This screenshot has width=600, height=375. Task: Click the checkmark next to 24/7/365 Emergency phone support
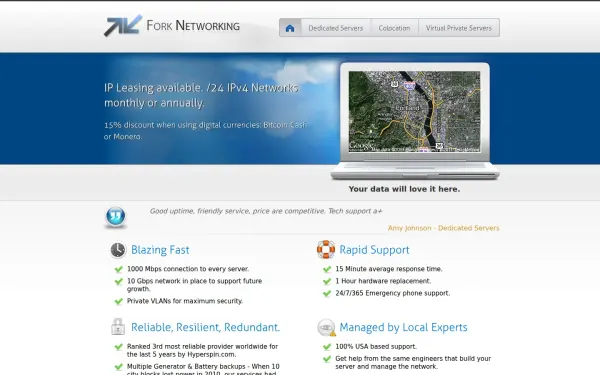[327, 294]
